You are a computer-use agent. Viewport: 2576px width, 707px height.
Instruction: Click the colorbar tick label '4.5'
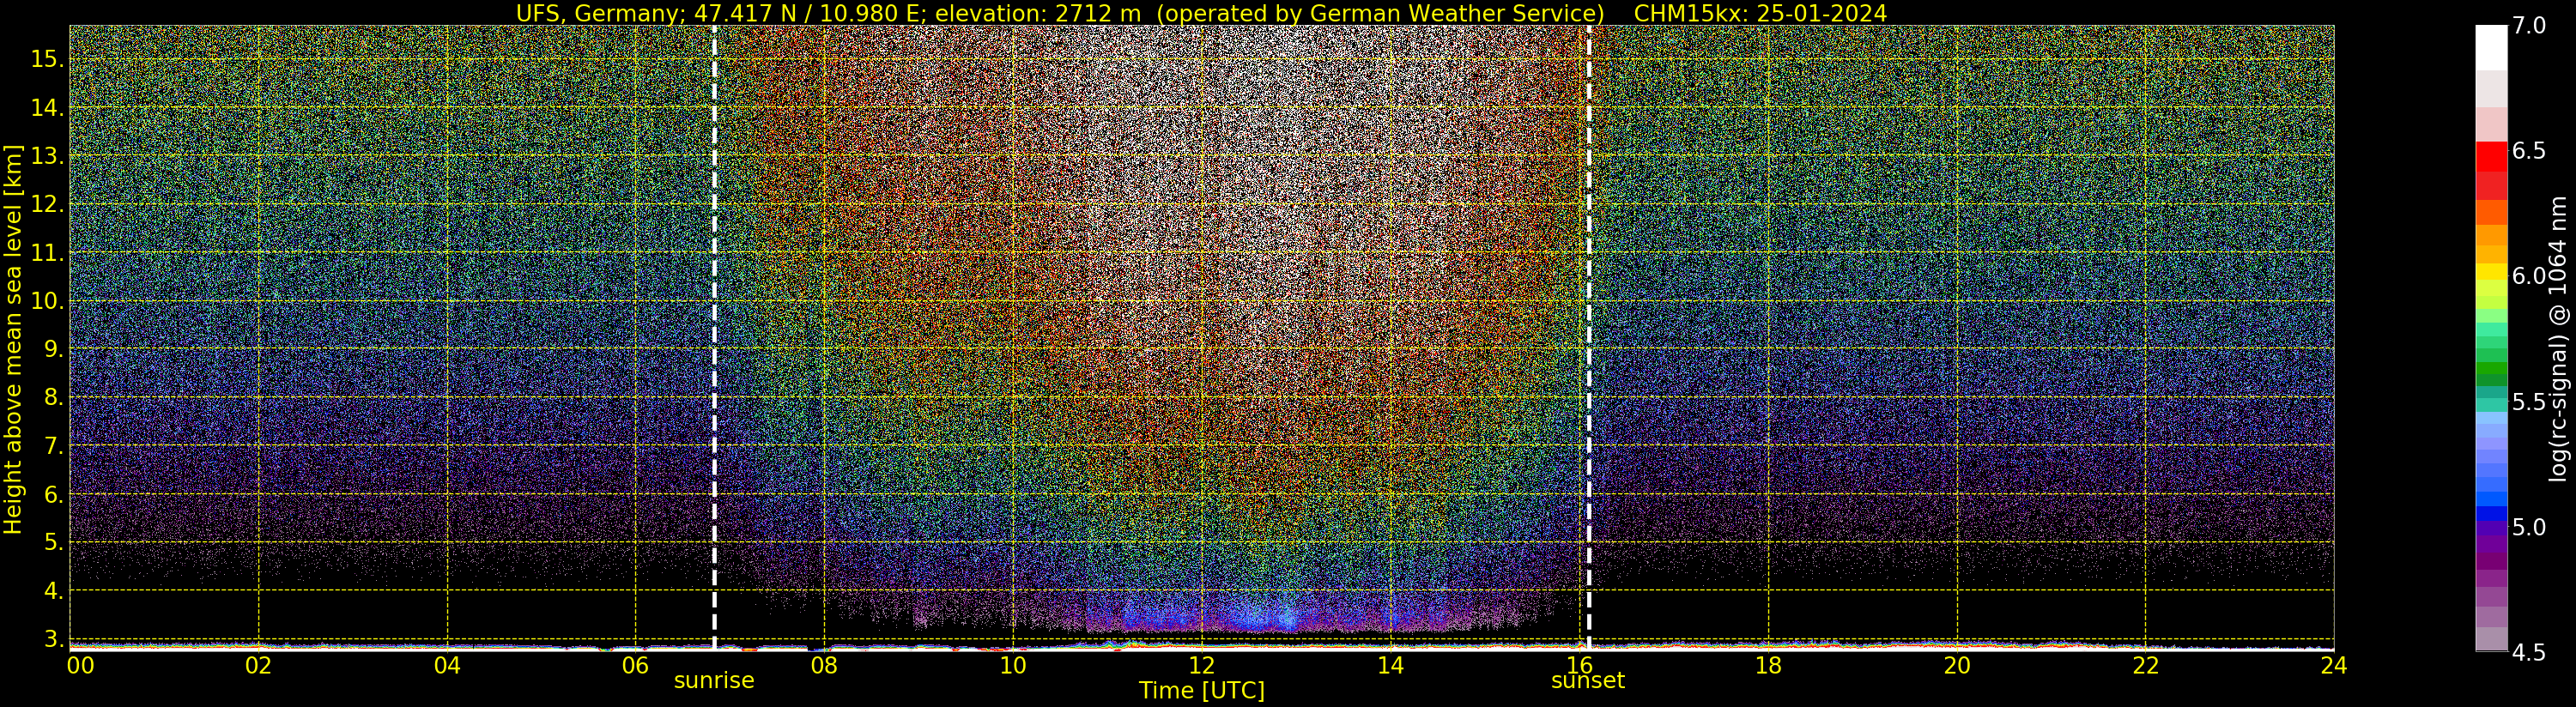click(x=2529, y=653)
